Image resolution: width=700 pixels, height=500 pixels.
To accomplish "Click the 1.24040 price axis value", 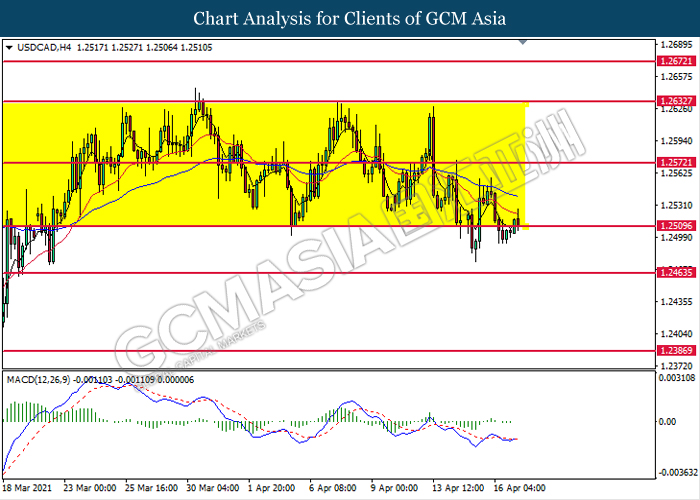I will (677, 334).
